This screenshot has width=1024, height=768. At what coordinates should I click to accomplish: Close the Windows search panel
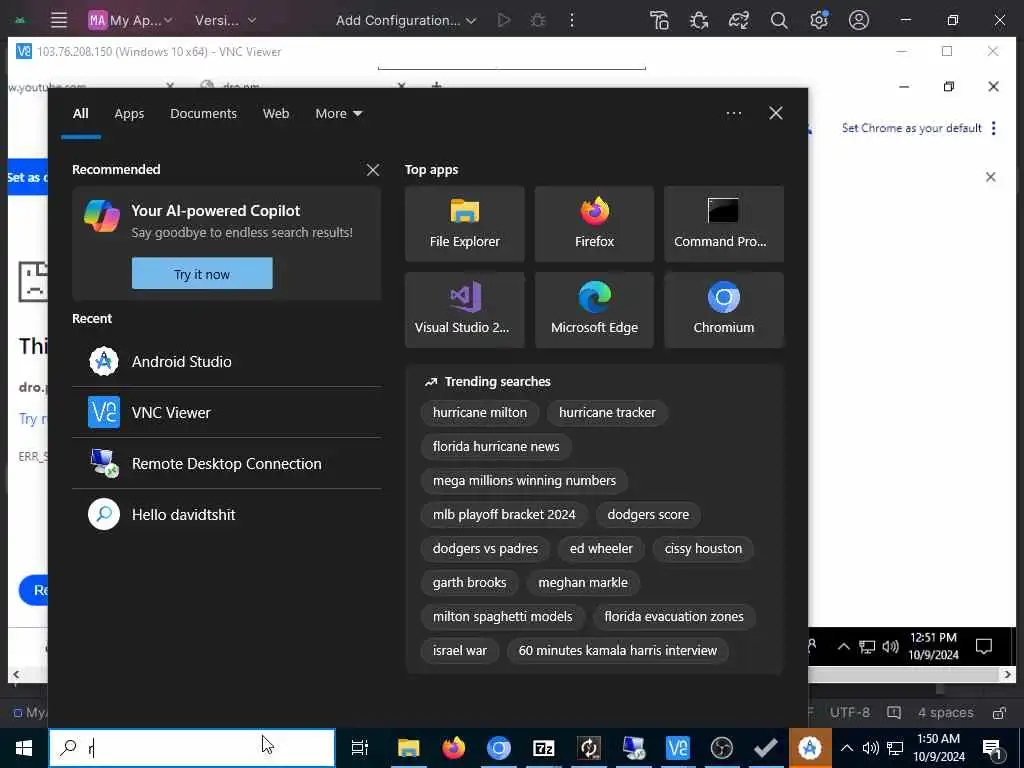(x=776, y=114)
